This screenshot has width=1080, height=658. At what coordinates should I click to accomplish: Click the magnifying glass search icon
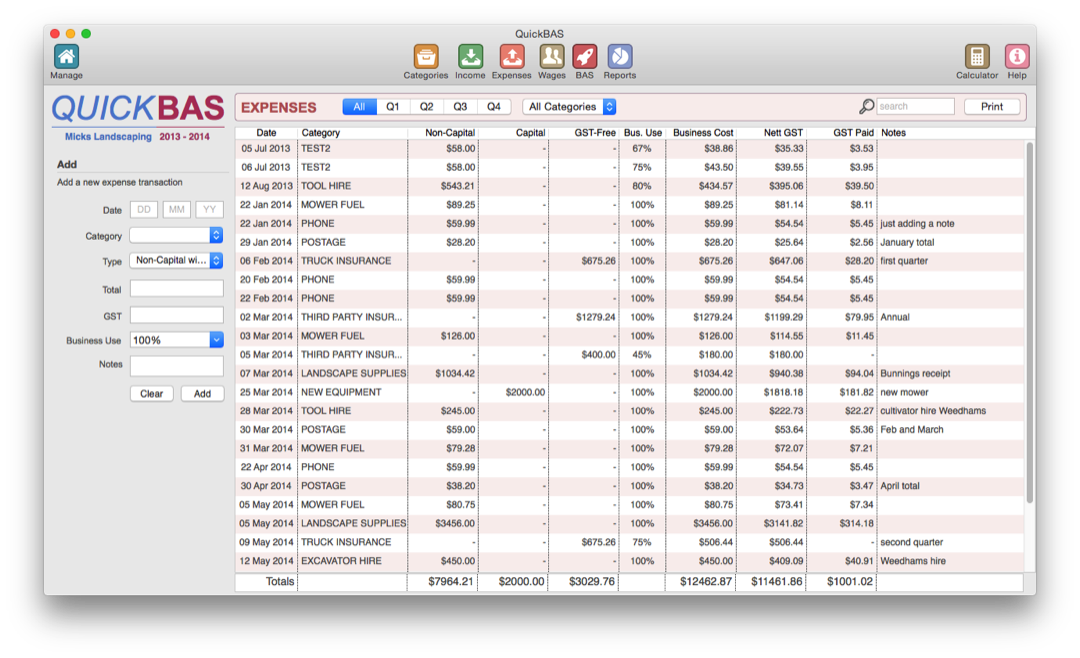(866, 106)
